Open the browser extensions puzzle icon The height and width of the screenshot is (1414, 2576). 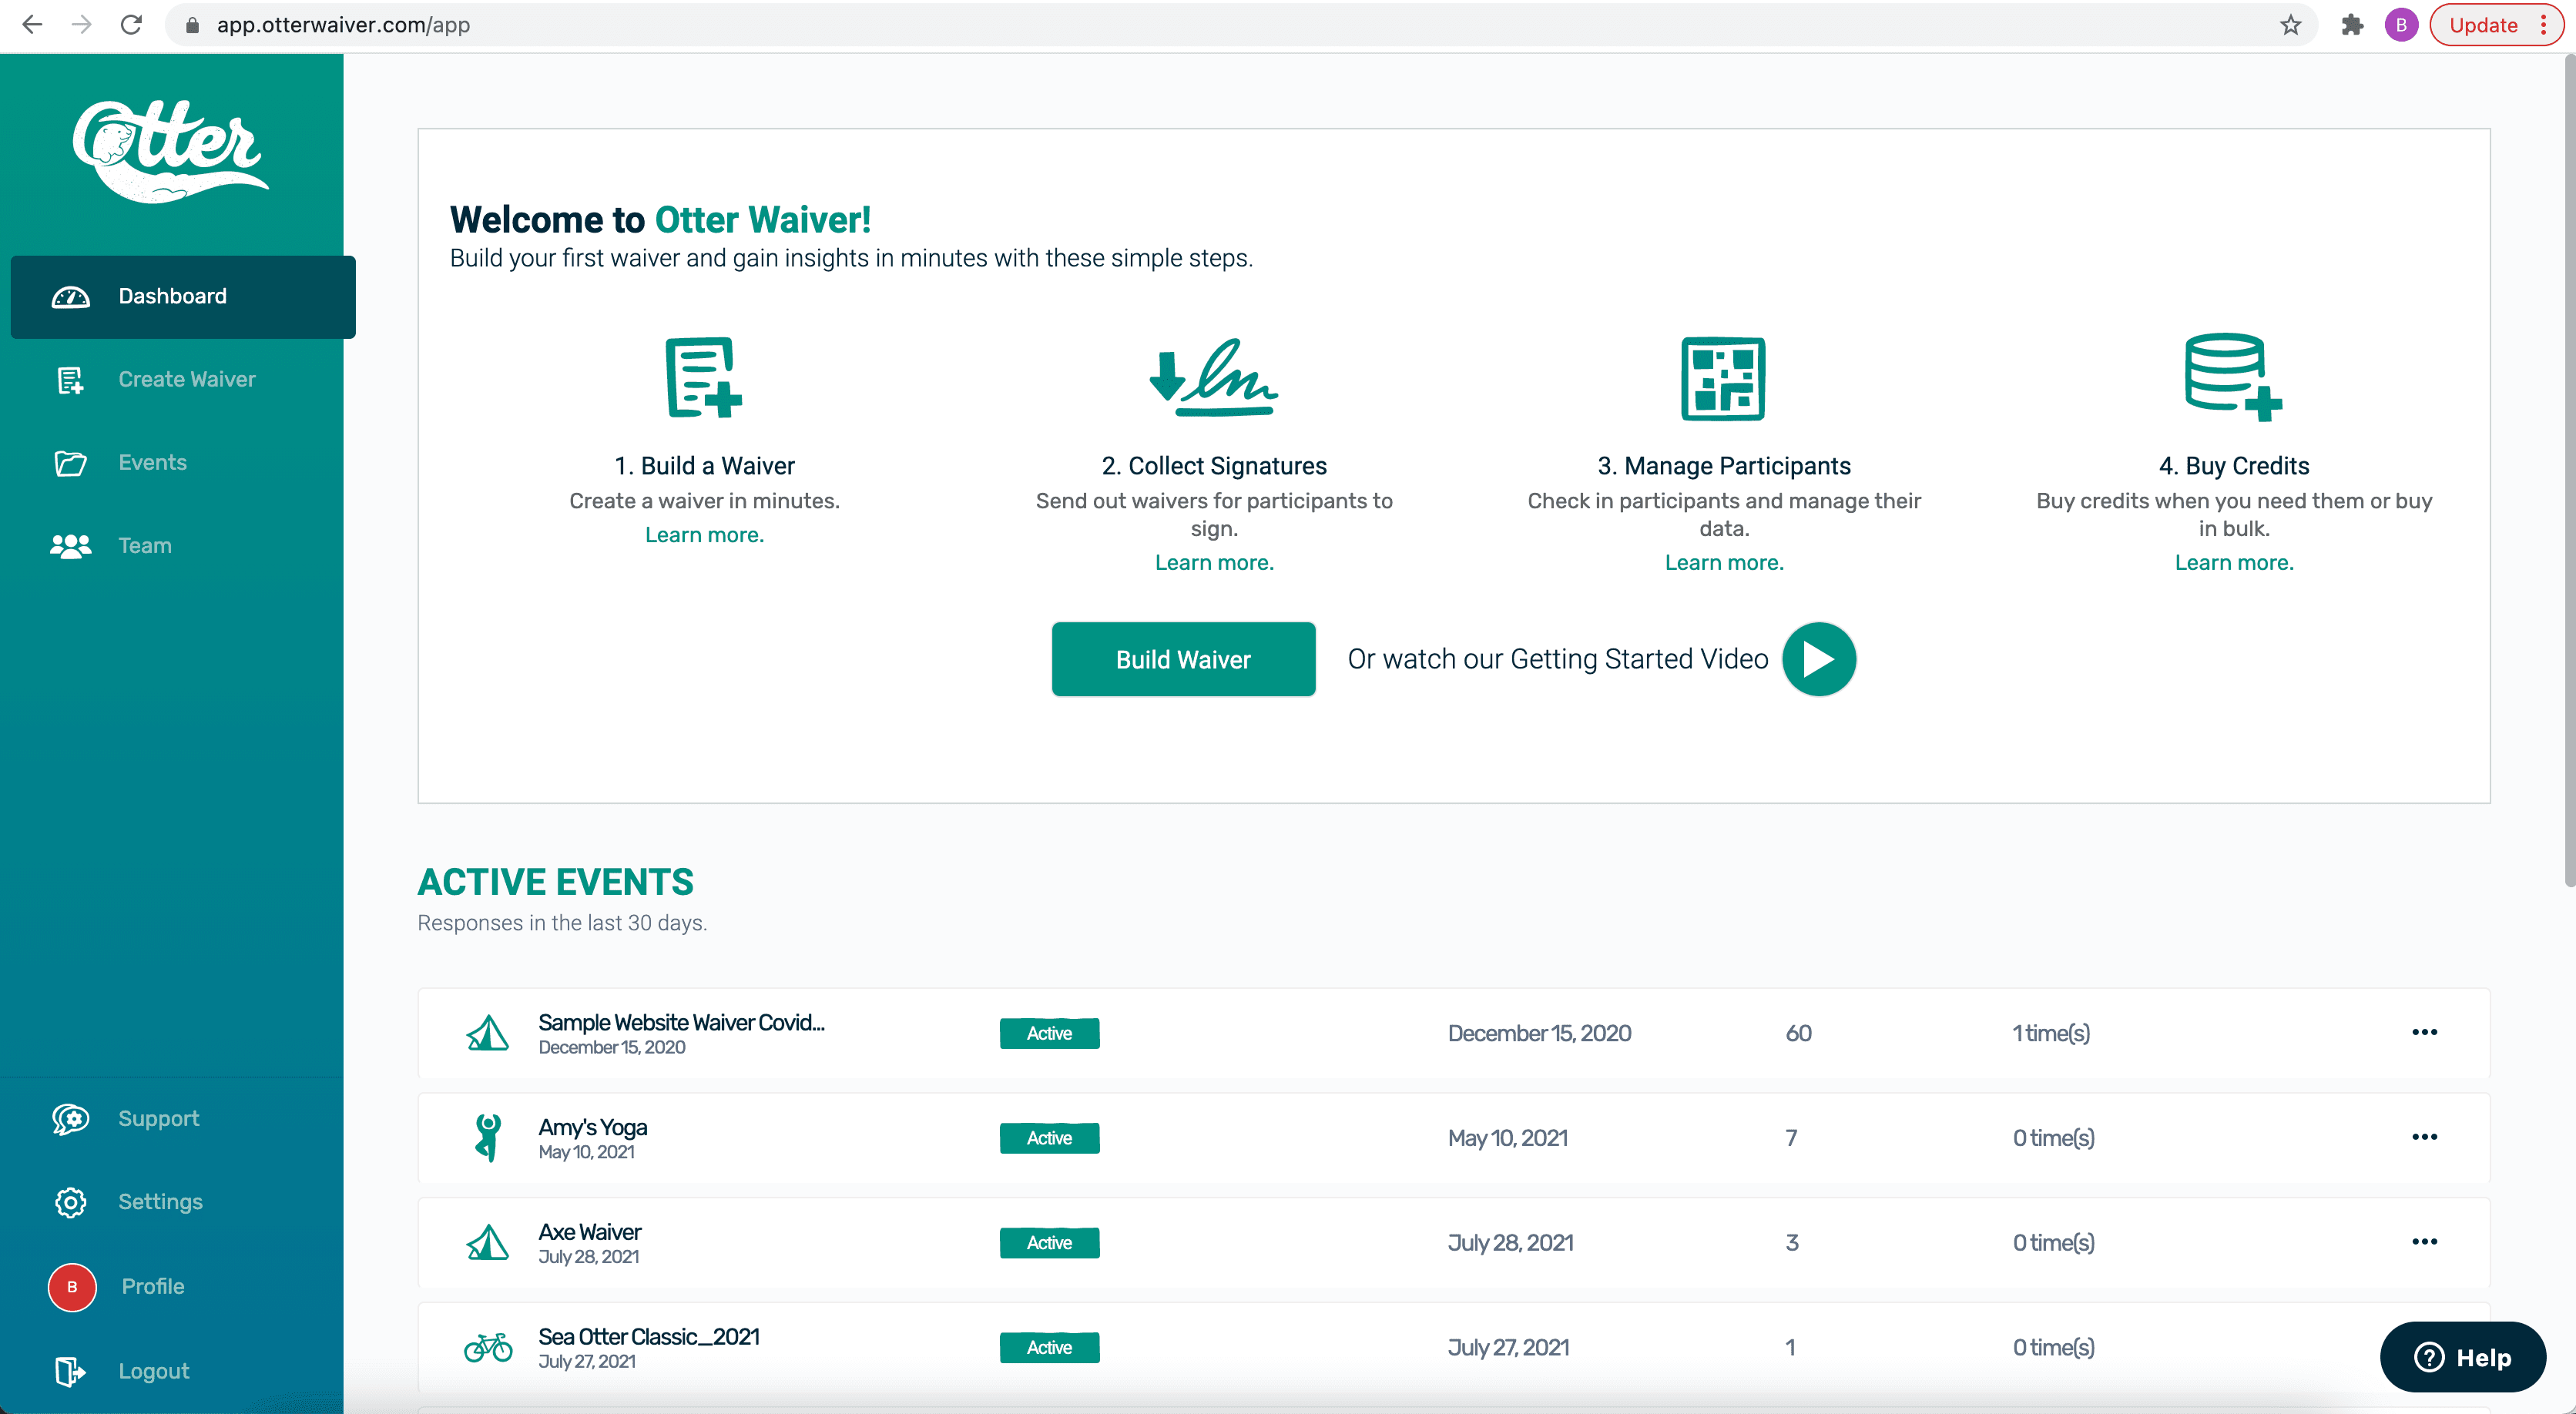[x=2352, y=25]
